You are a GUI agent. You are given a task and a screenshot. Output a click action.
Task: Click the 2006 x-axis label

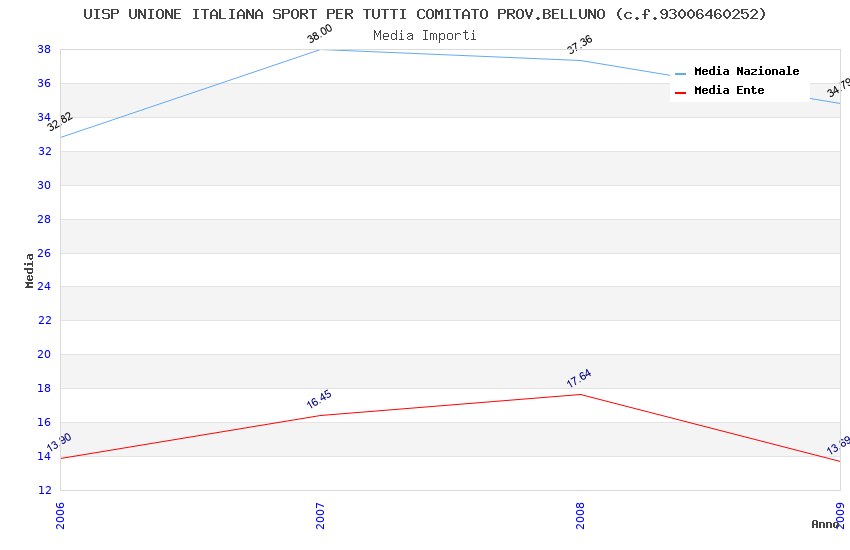click(60, 515)
